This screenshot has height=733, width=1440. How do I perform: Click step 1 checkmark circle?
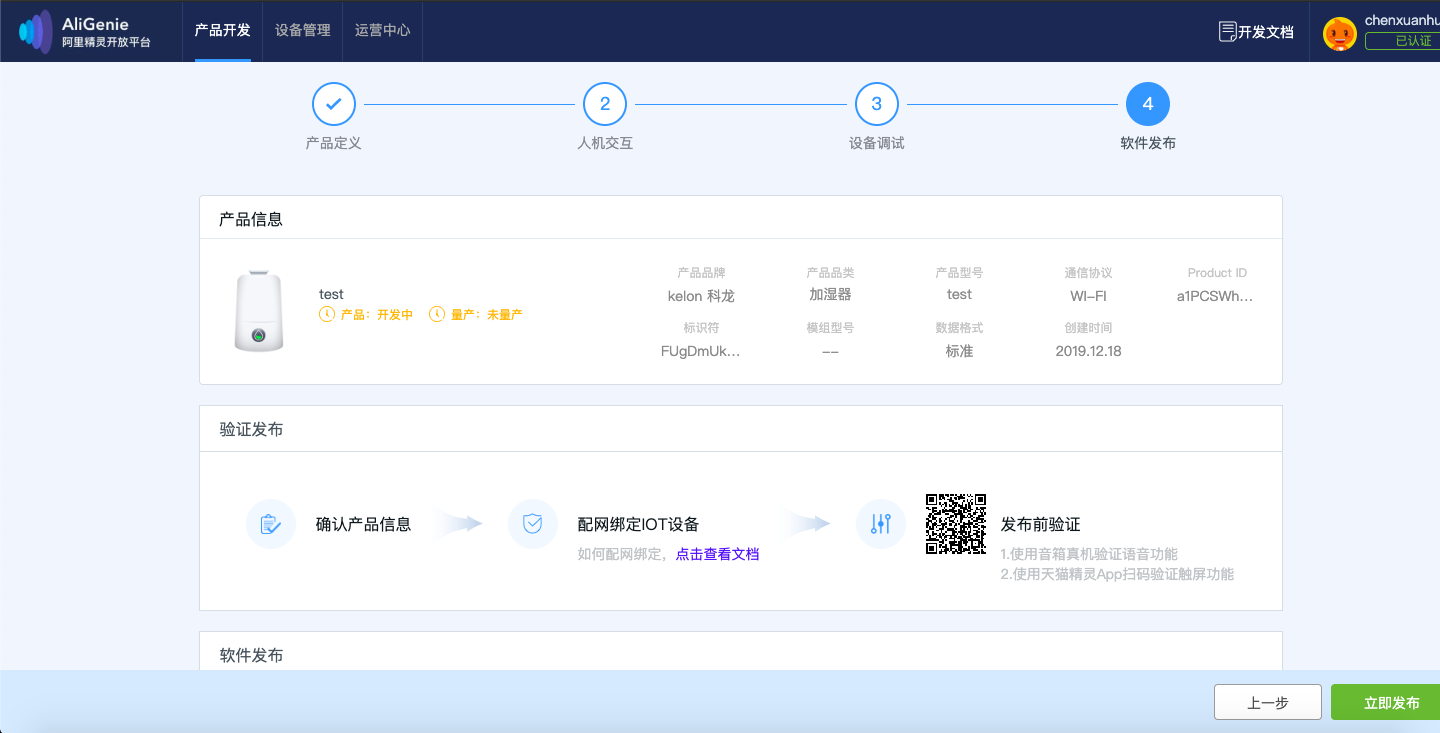(x=334, y=104)
